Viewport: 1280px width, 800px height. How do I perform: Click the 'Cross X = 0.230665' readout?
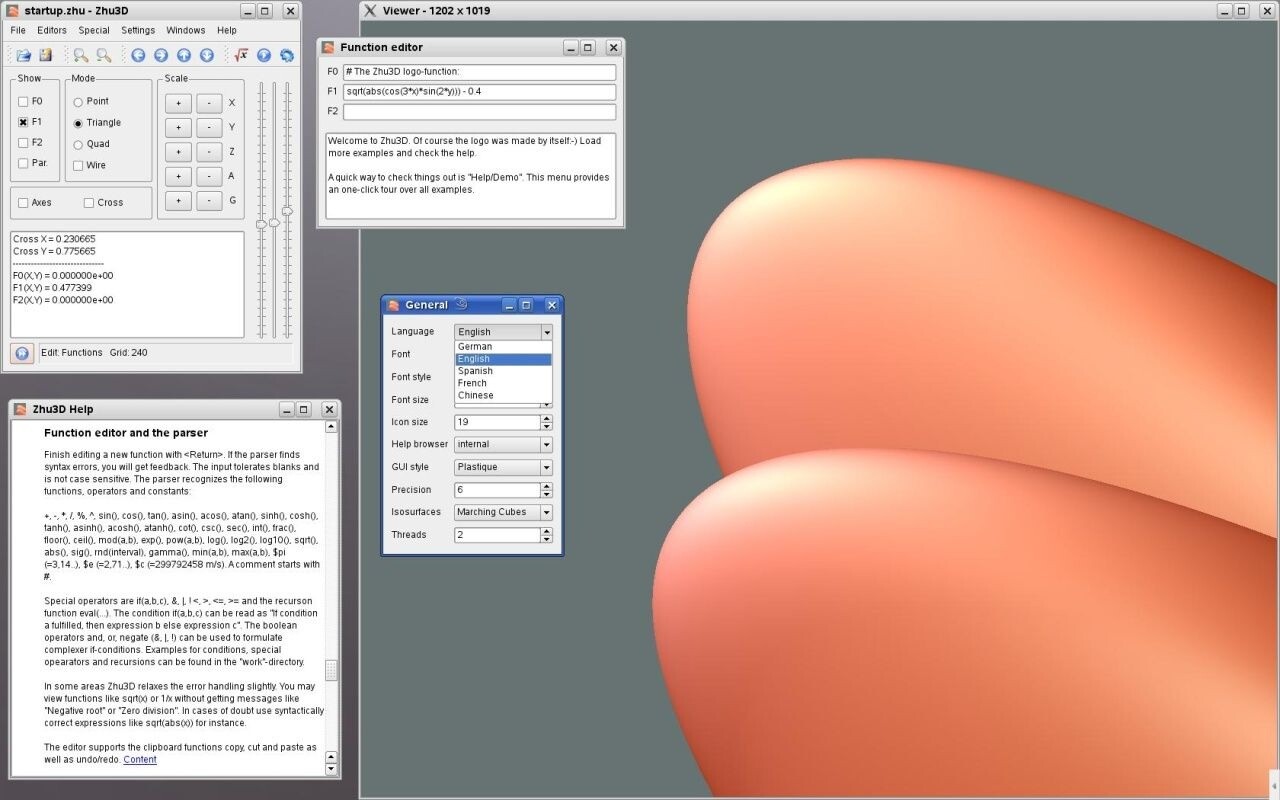pyautogui.click(x=54, y=240)
